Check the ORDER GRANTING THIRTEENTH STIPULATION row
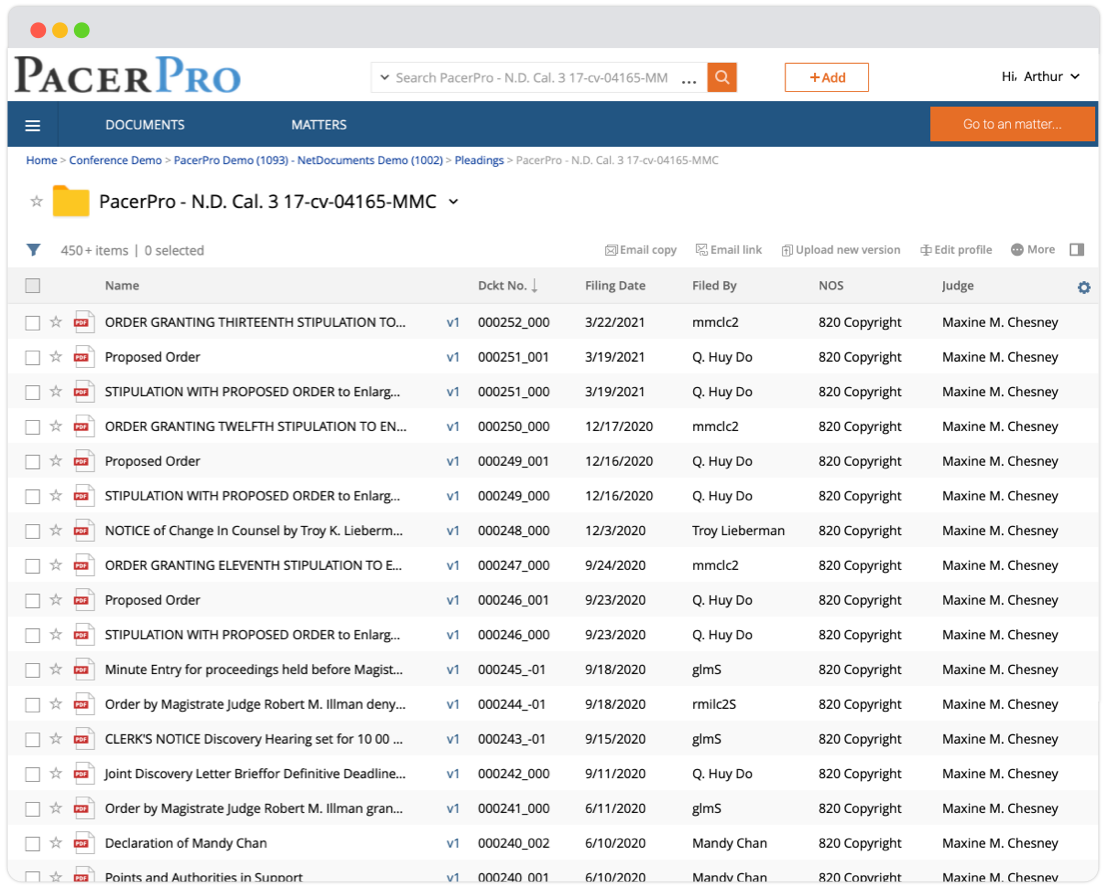The height and width of the screenshot is (888, 1107). click(x=32, y=323)
